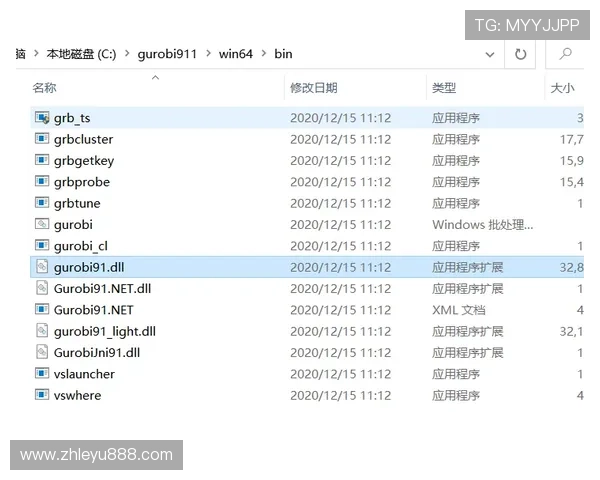Click the search magnifier icon
This screenshot has height=480, width=600.
point(565,54)
